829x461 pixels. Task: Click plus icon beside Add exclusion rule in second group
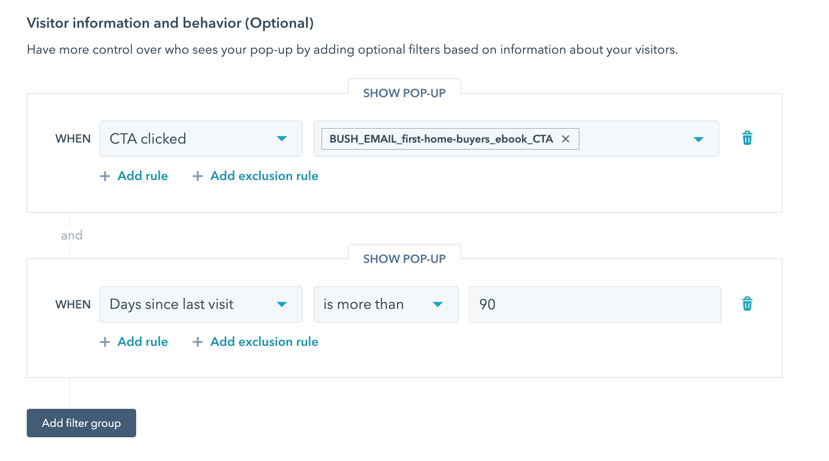(x=197, y=342)
